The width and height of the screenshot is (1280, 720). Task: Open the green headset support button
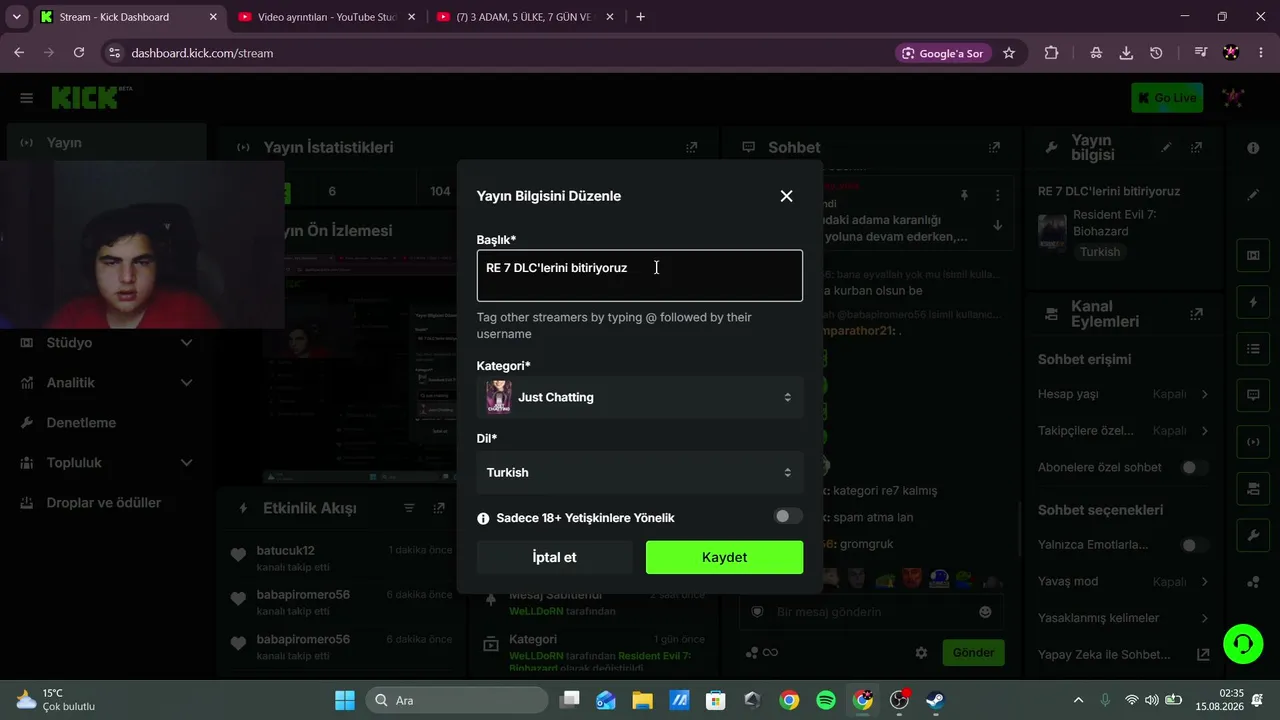tap(1243, 643)
